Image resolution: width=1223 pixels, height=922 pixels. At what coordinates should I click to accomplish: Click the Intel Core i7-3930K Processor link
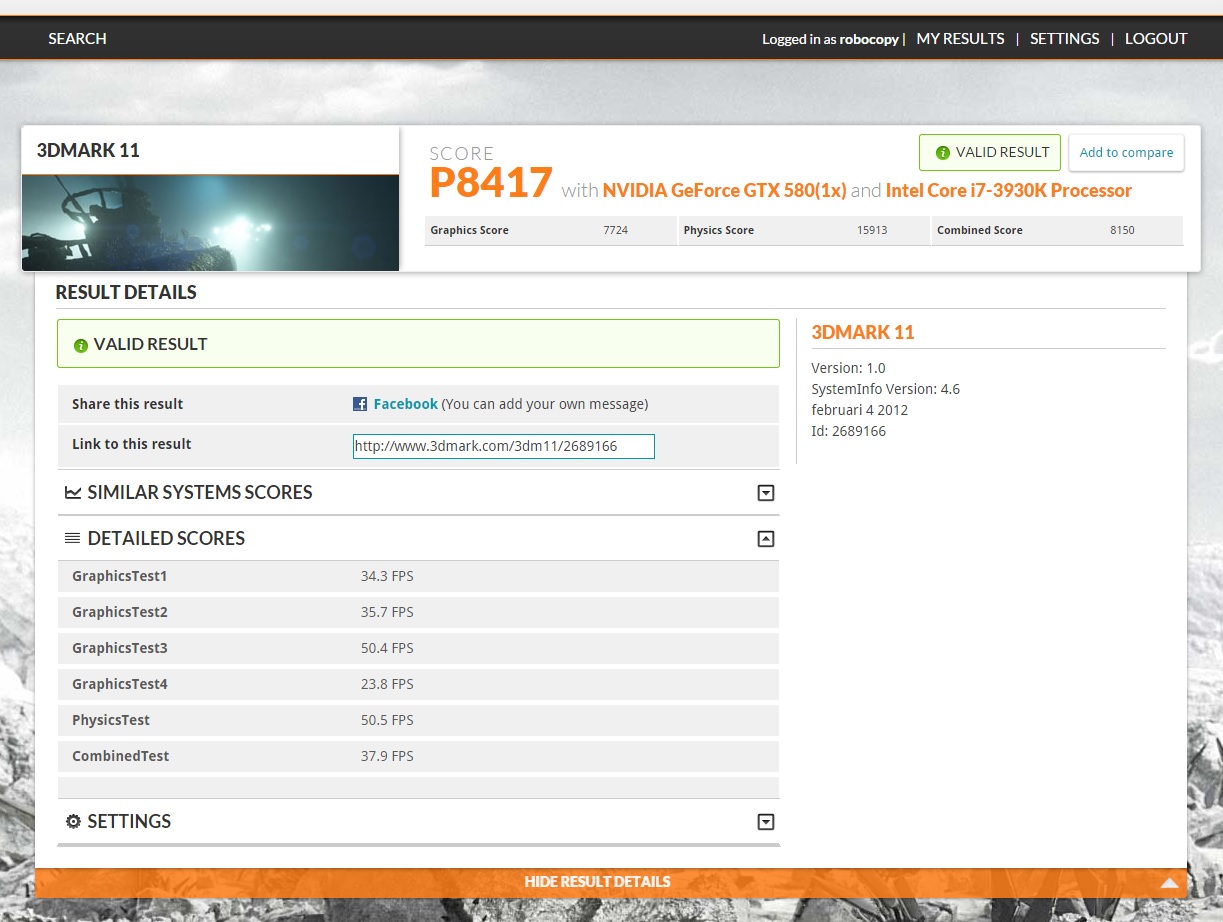[1009, 190]
